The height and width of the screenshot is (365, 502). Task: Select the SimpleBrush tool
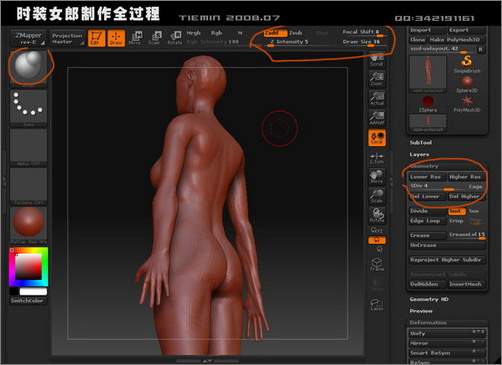467,64
